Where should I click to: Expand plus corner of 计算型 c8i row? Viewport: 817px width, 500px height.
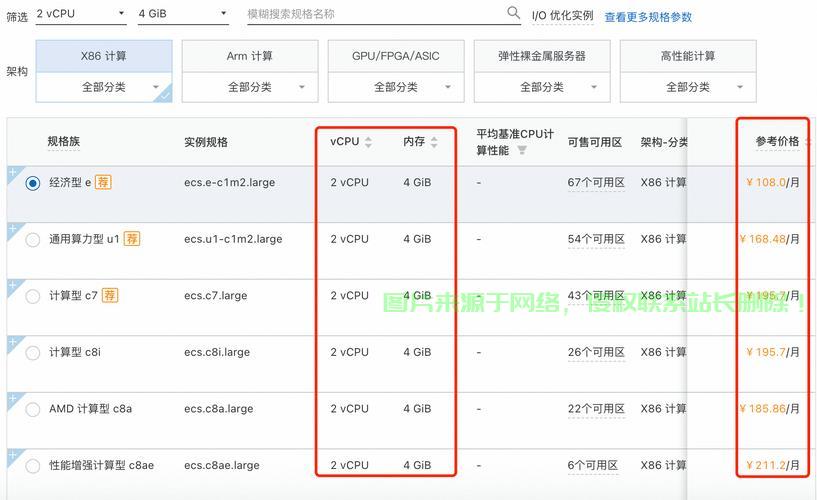(13, 342)
